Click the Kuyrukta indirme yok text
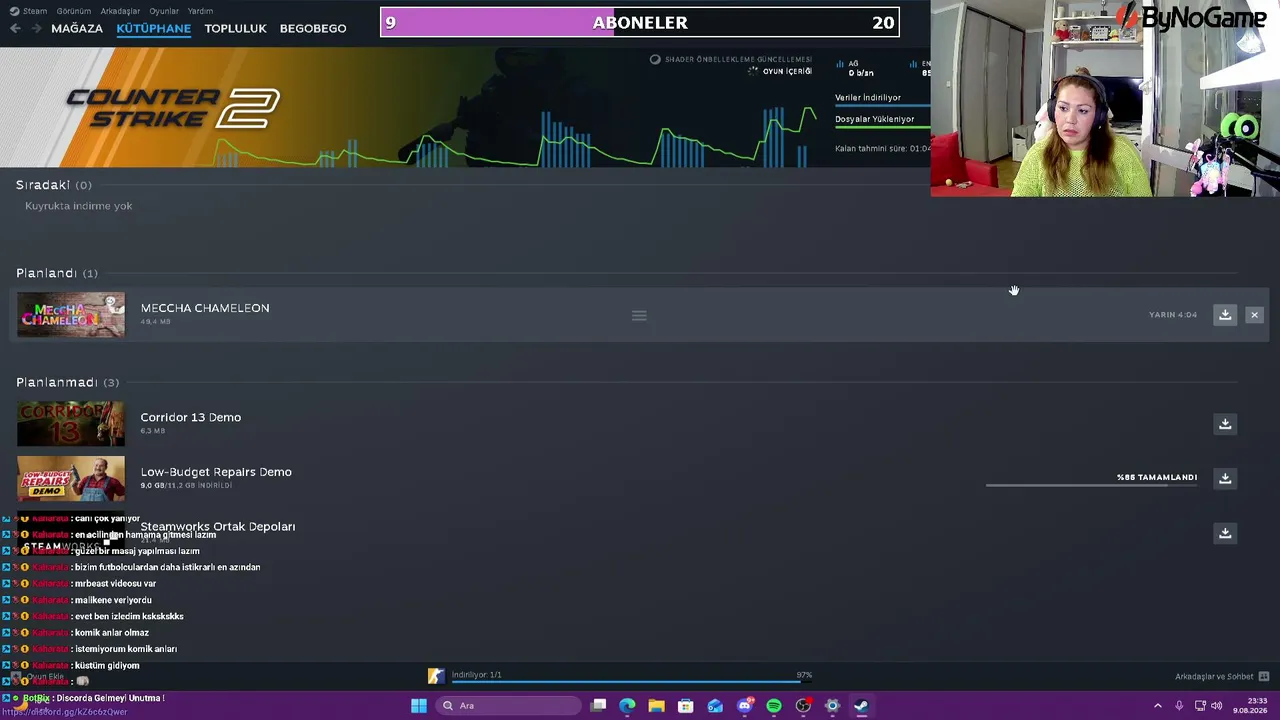Viewport: 1280px width, 720px height. pyautogui.click(x=79, y=206)
